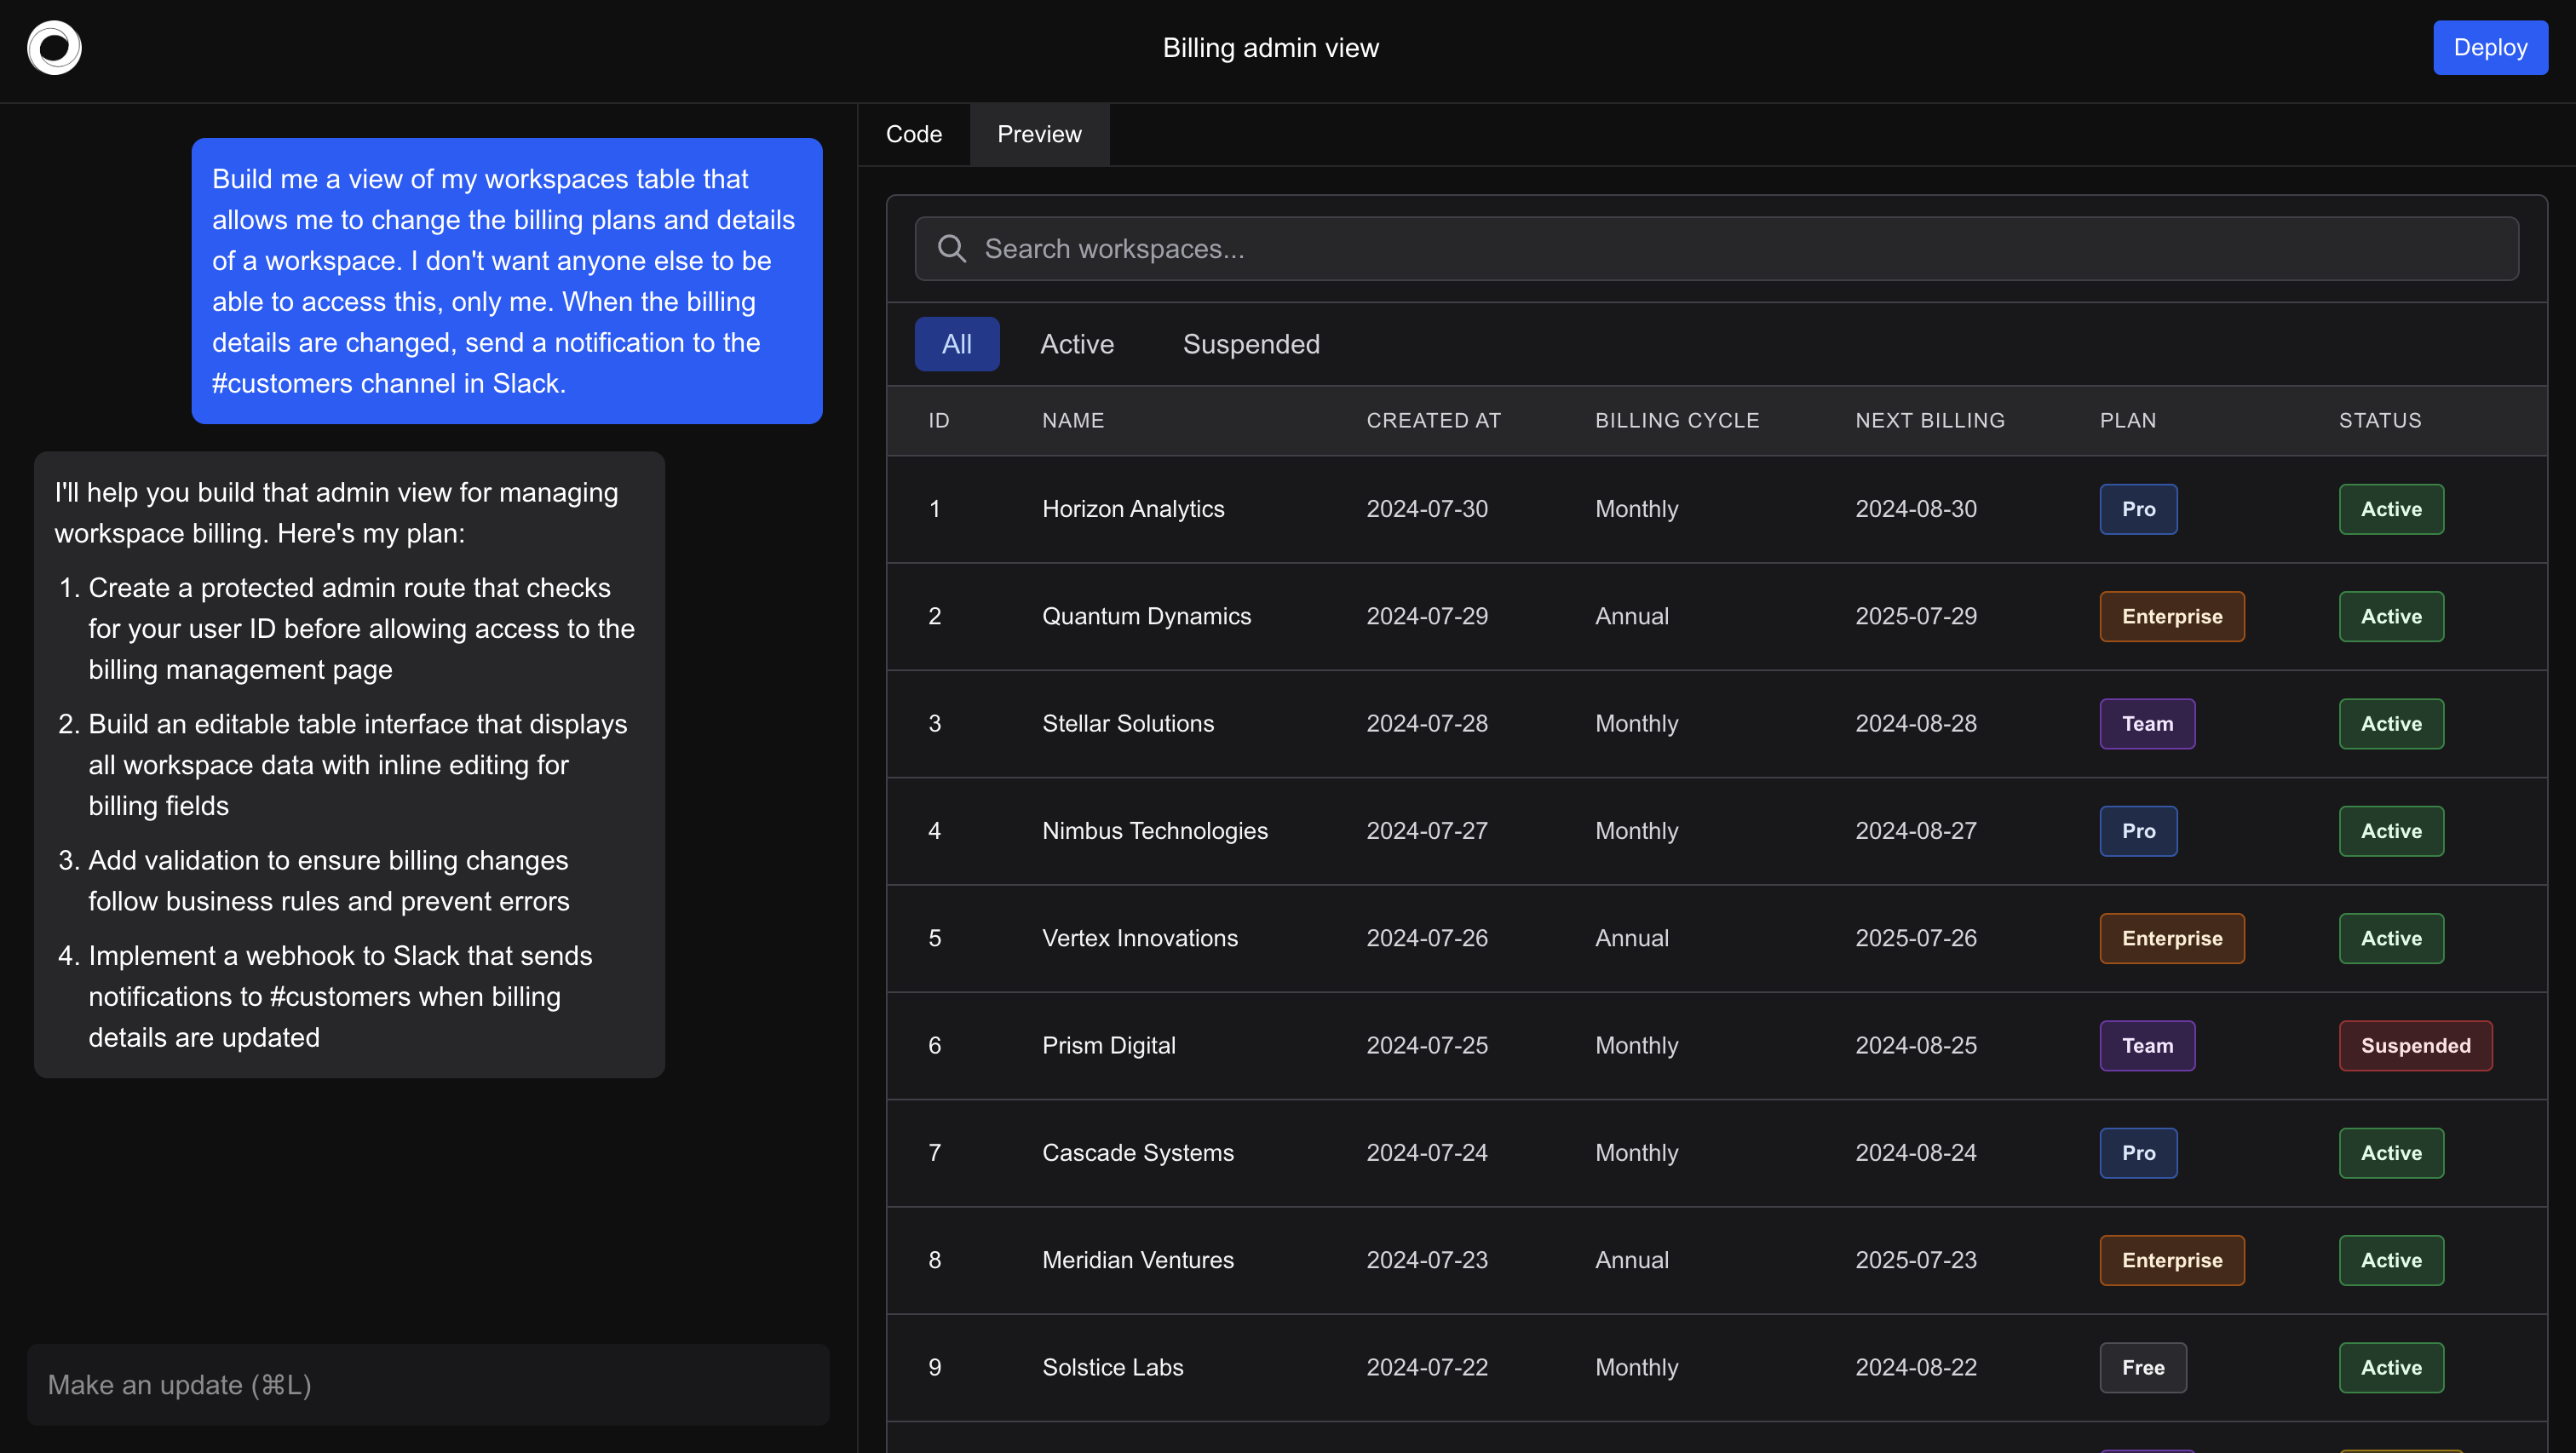Select the Suspended workspace filter

(1251, 343)
